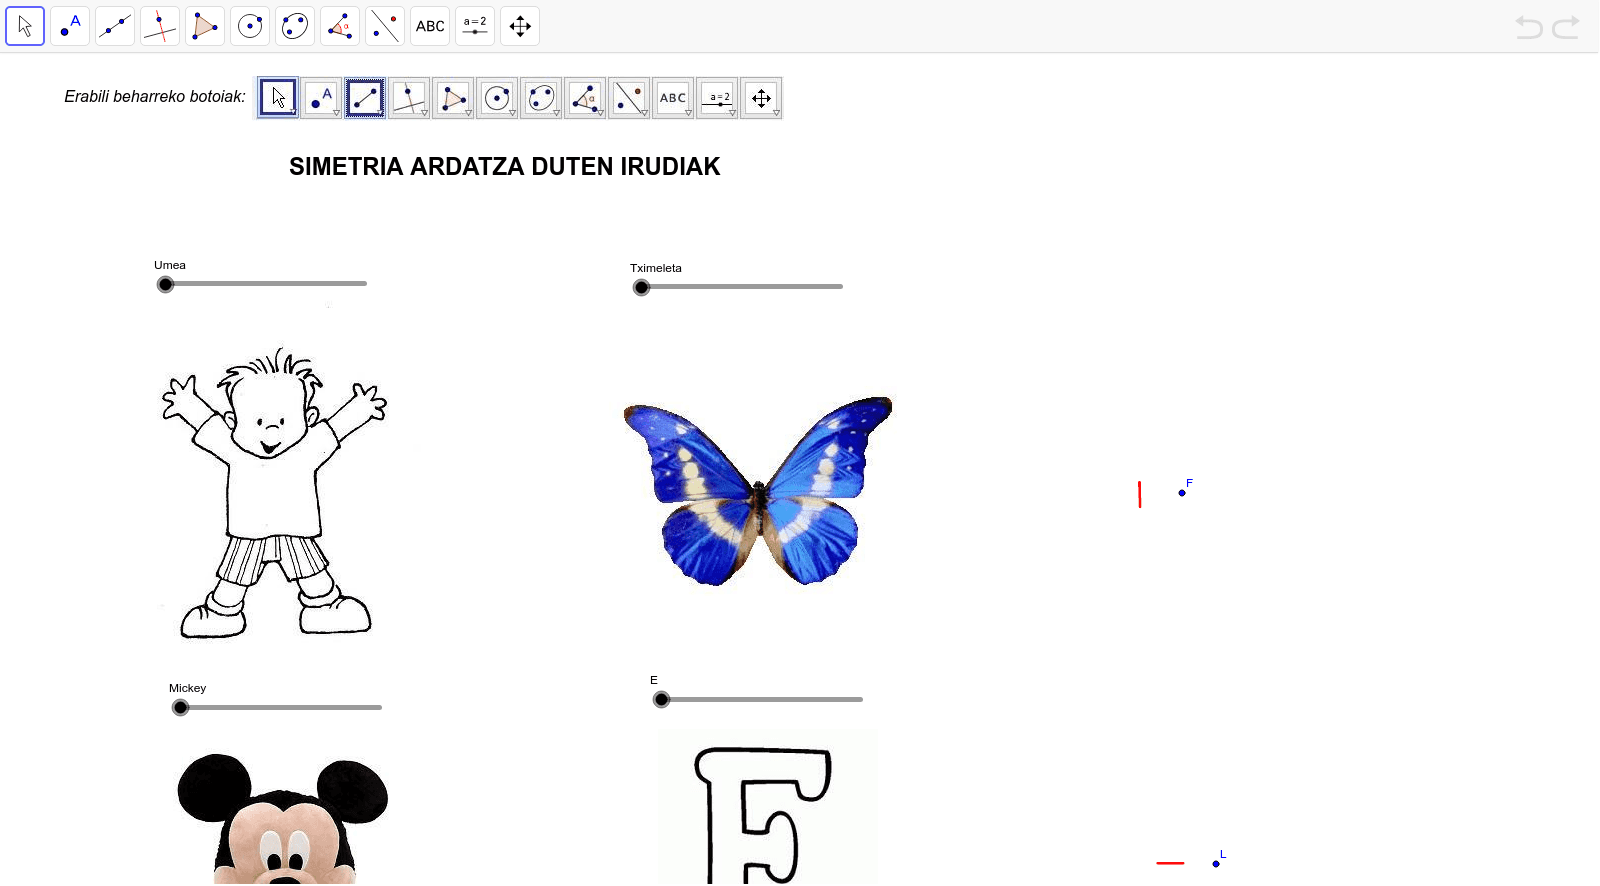Click the Tximeleta slider handle
The image size is (1600, 886).
point(642,288)
